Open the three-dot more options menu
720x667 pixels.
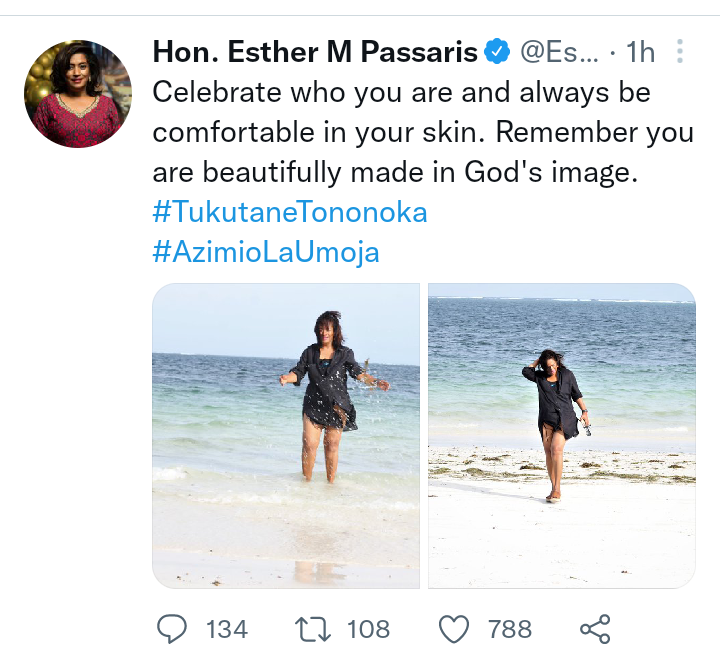click(680, 51)
